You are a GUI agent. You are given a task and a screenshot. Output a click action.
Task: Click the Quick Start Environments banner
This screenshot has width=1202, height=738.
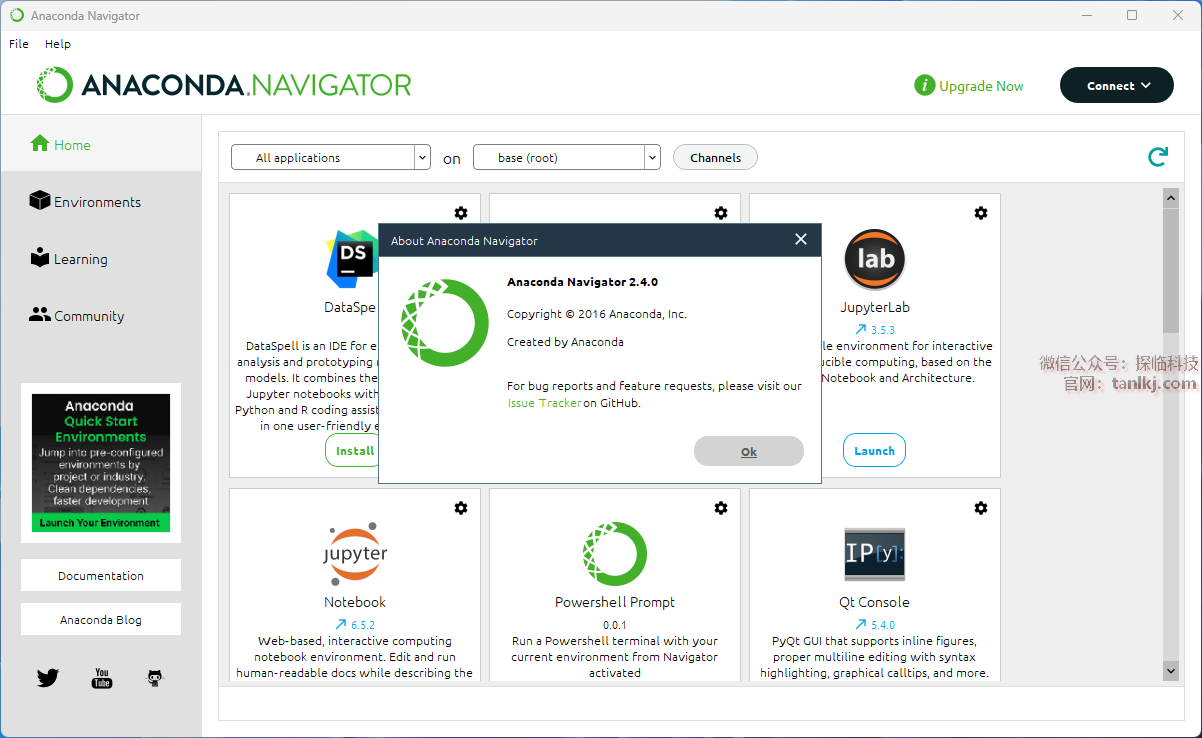tap(101, 462)
